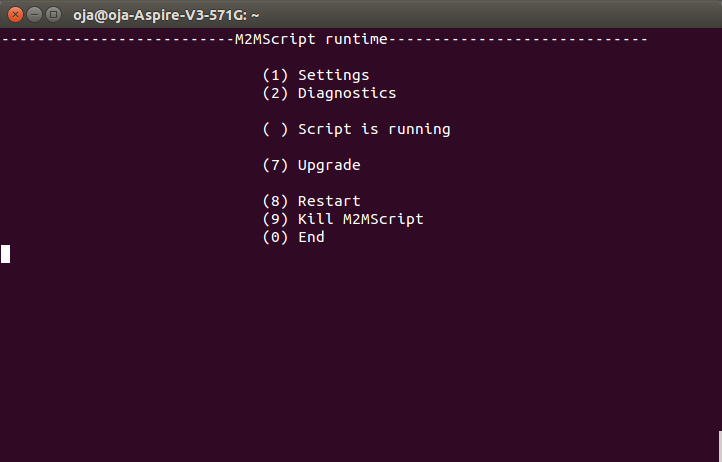The image size is (722, 462).
Task: Click the Script is running text
Action: [374, 129]
